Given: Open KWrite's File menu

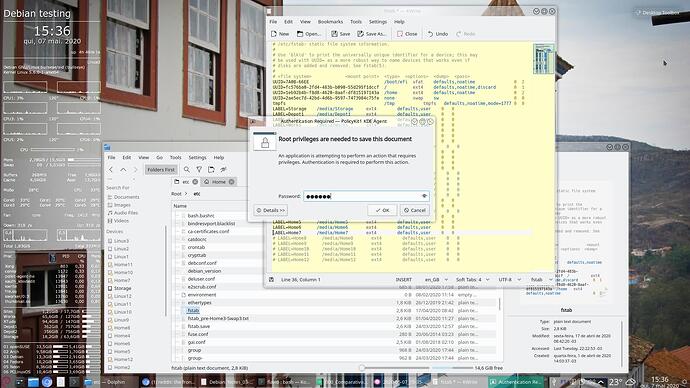Looking at the screenshot, I should point(273,22).
